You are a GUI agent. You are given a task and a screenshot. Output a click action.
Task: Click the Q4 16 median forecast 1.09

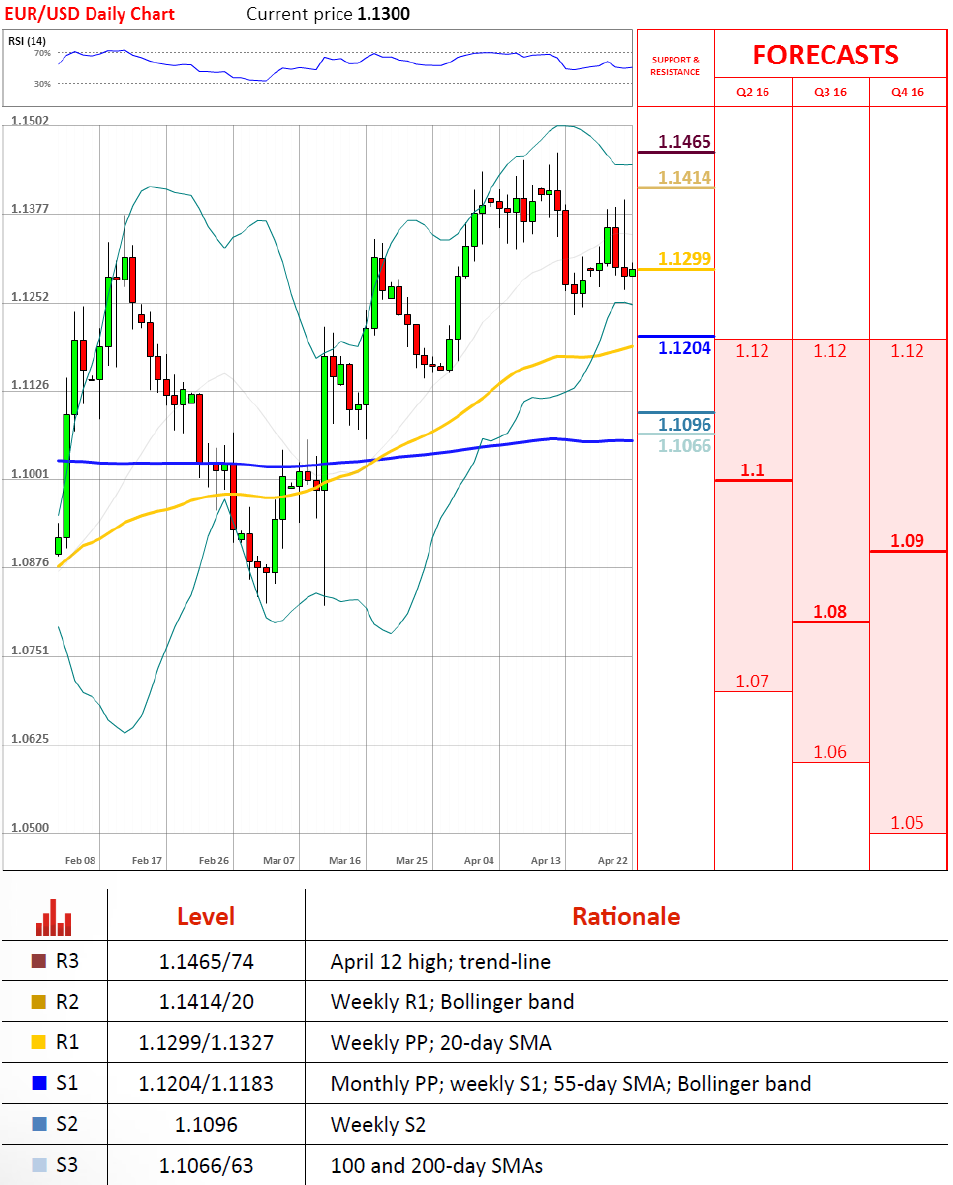[x=907, y=541]
